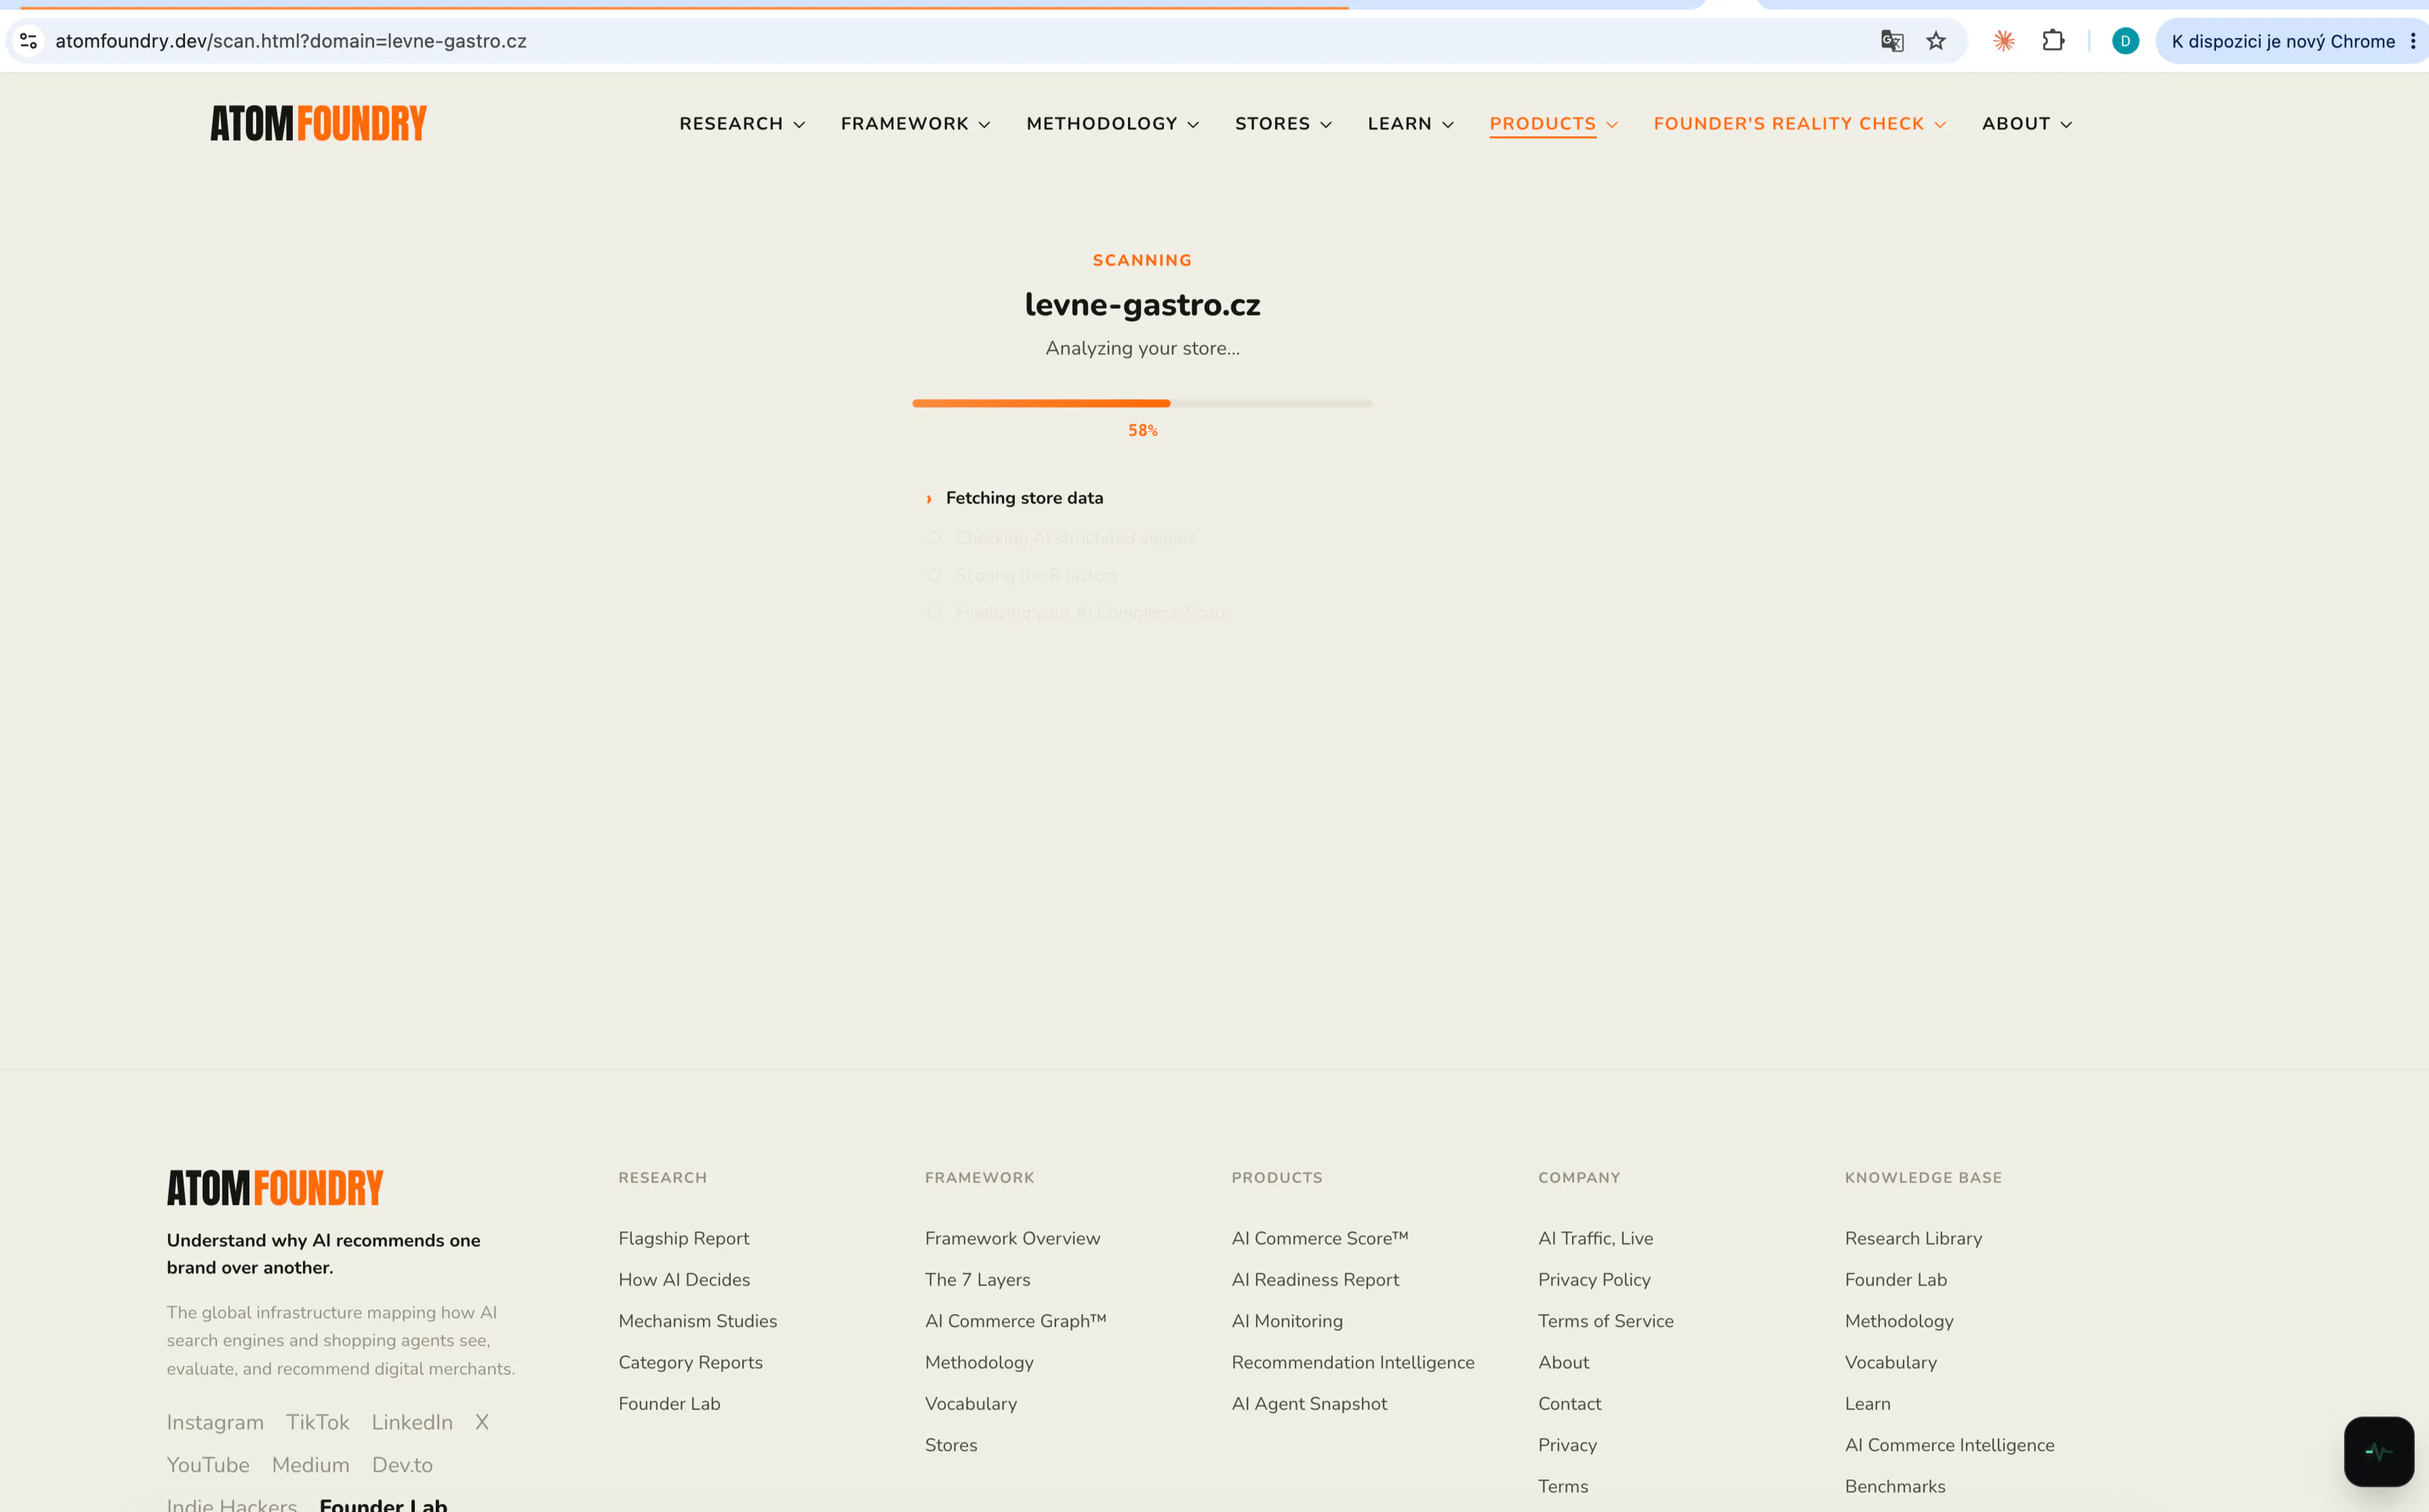Visit the X social link

[482, 1422]
